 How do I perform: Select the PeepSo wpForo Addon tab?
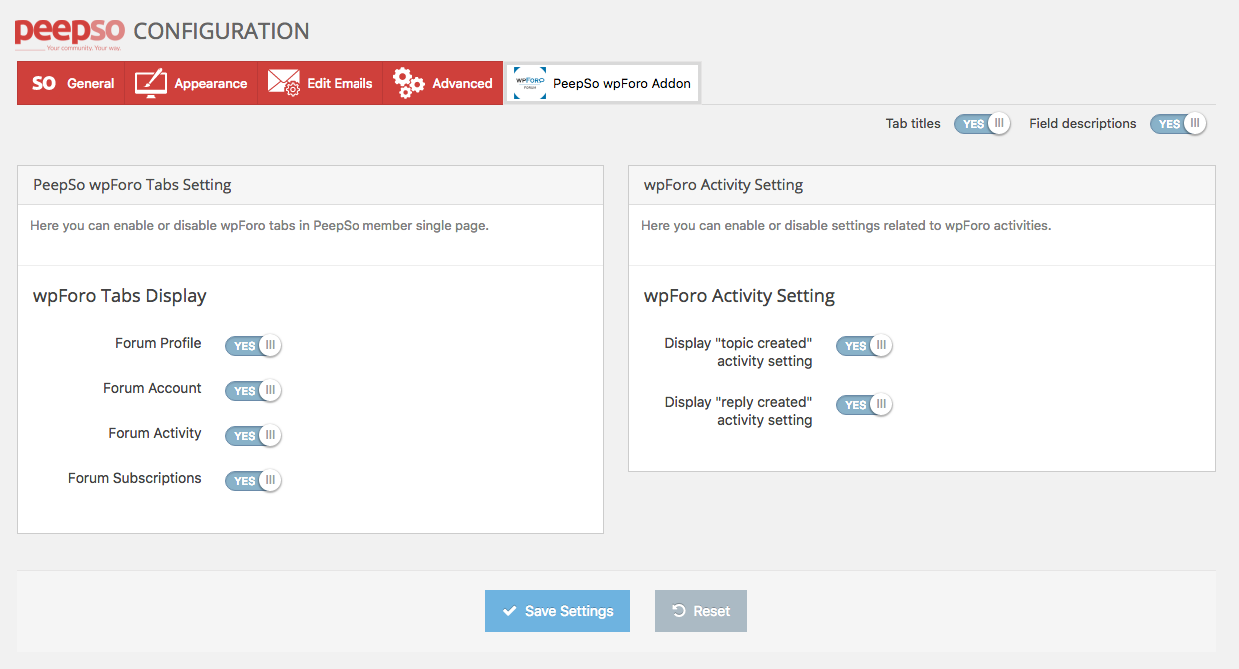[x=602, y=83]
